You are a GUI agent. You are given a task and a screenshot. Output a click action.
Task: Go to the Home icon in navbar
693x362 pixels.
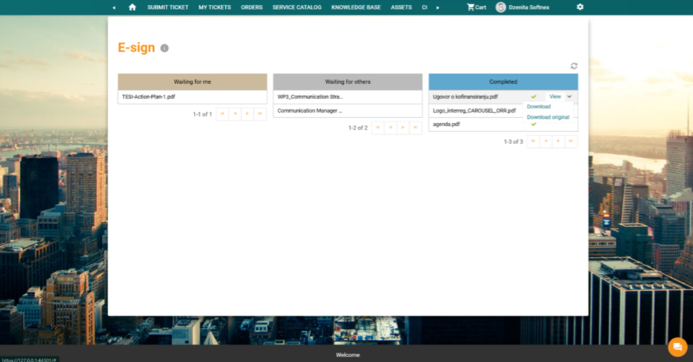pos(132,7)
